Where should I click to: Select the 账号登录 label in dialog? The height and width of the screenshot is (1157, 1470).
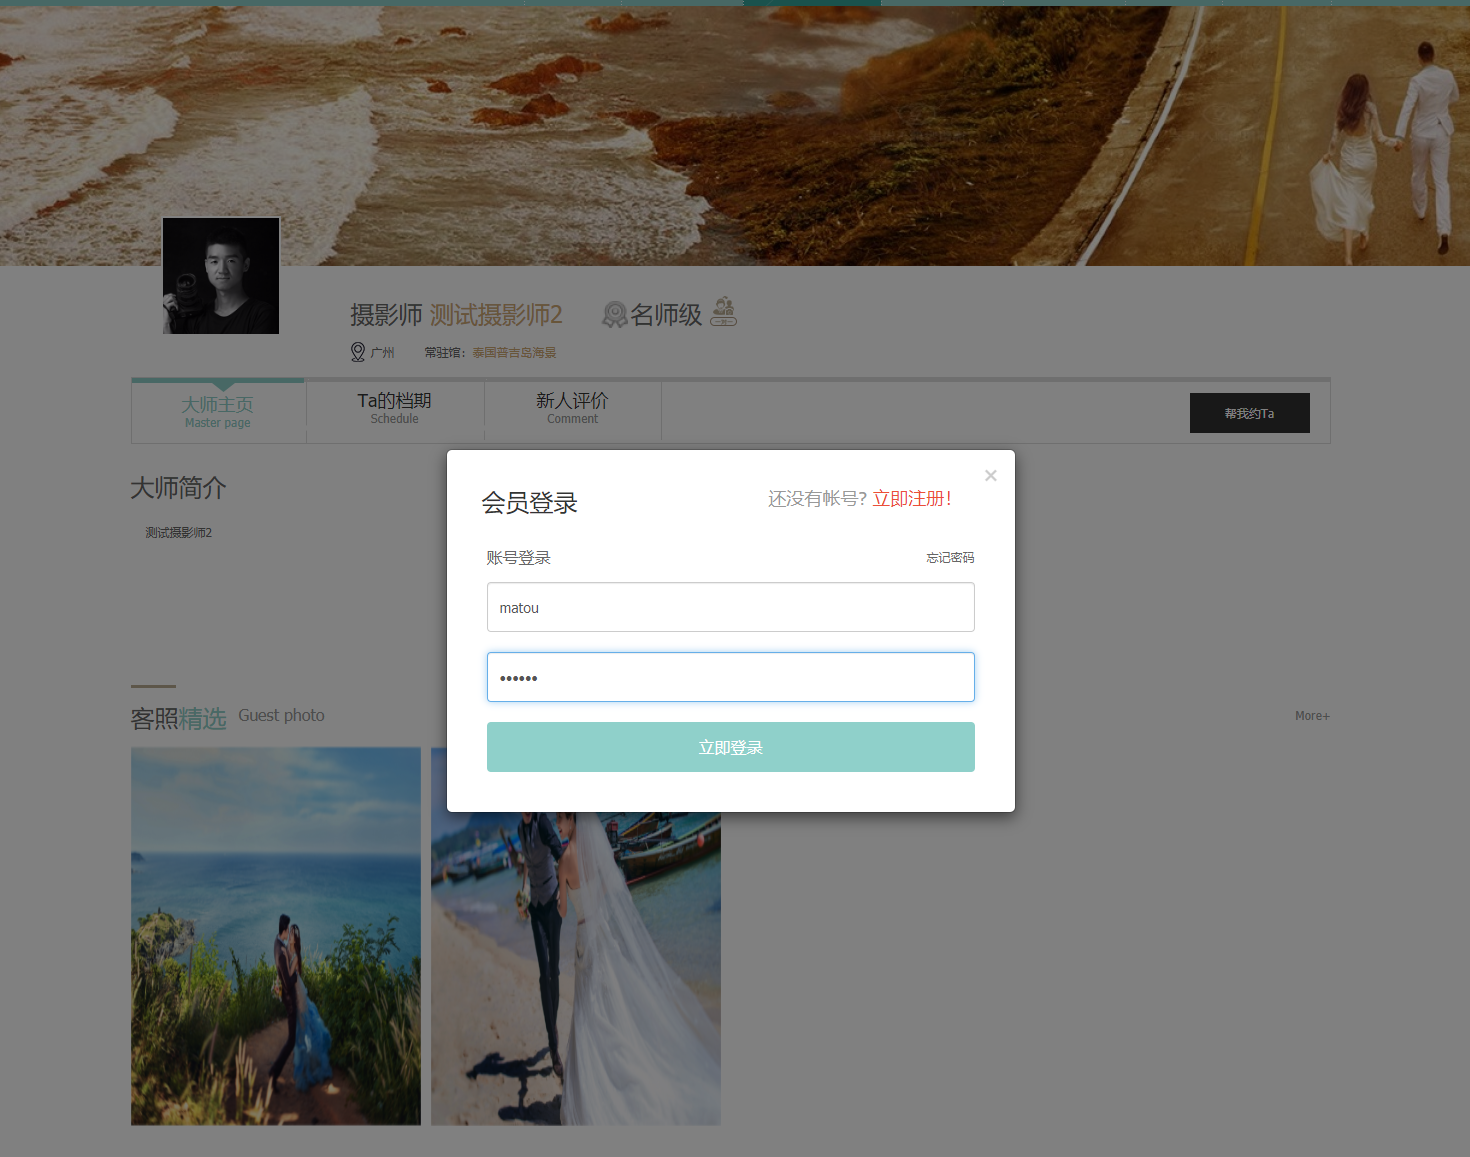point(519,558)
